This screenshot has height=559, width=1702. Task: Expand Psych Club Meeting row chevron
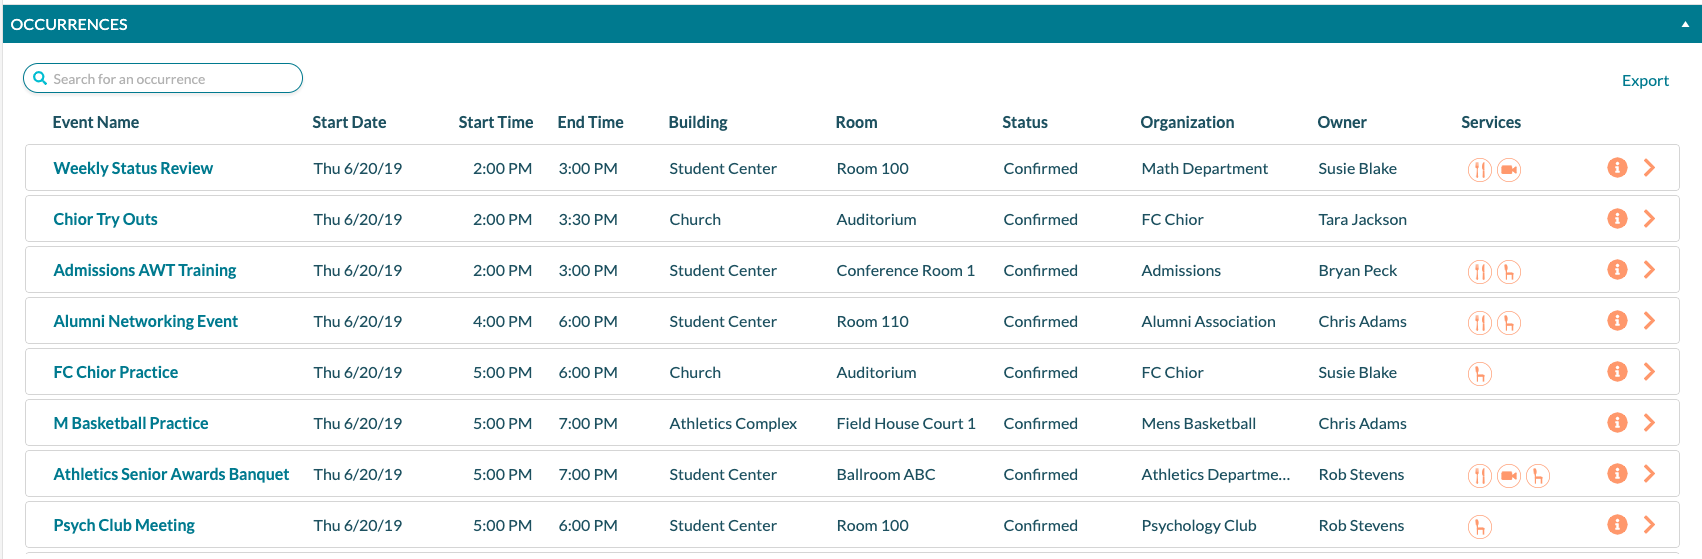pyautogui.click(x=1649, y=525)
